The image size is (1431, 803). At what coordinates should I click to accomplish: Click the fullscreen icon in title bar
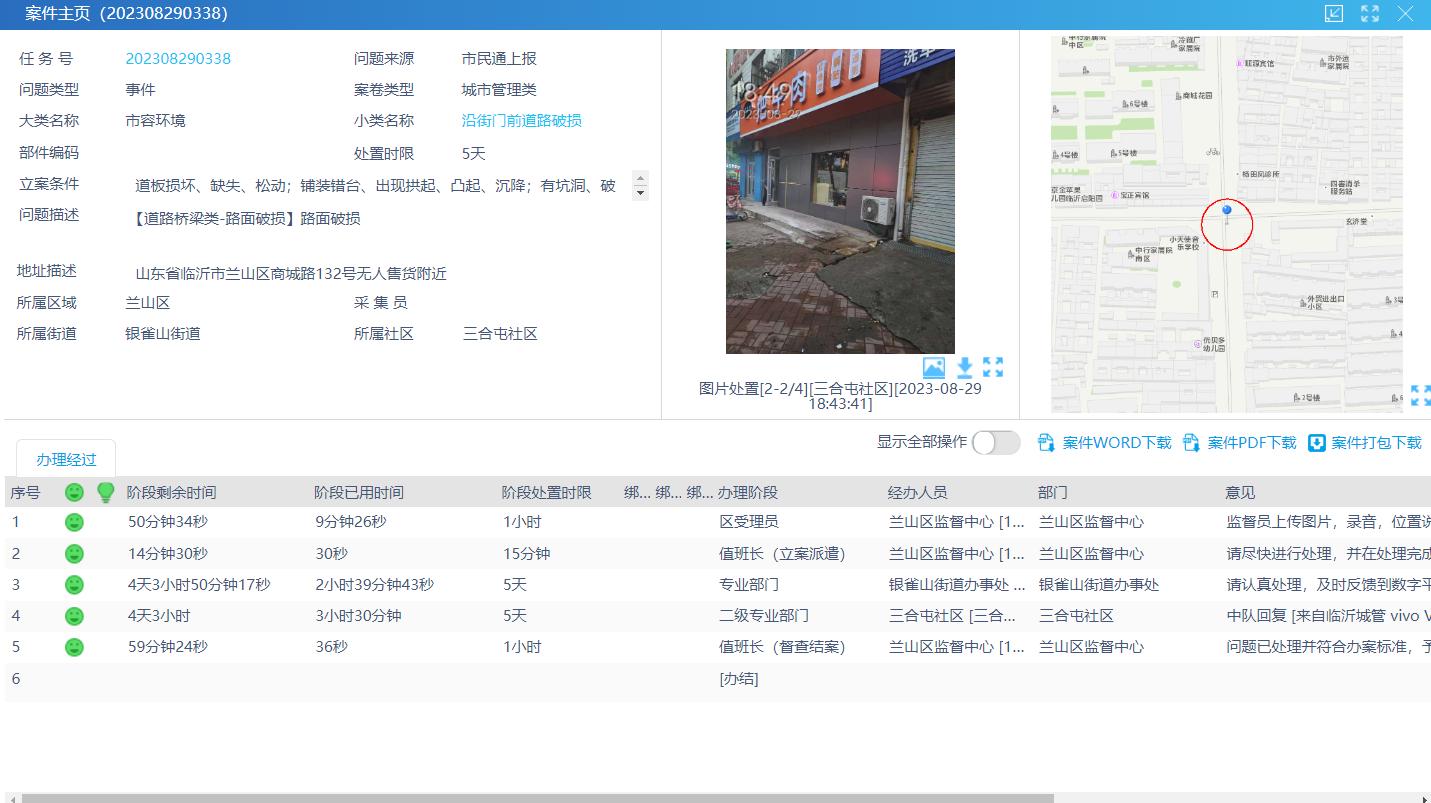[x=1370, y=13]
